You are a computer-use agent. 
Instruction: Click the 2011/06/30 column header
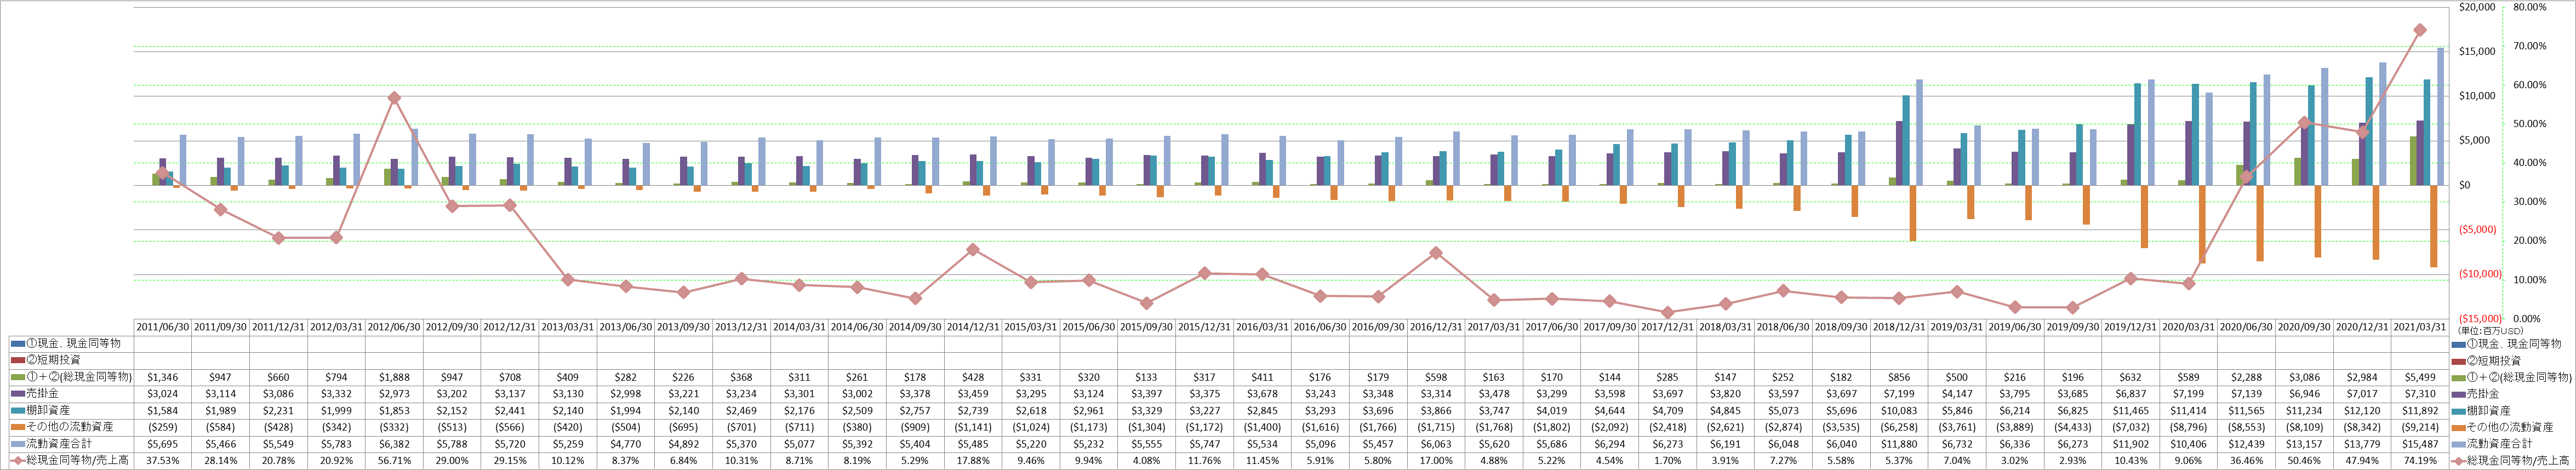click(163, 327)
